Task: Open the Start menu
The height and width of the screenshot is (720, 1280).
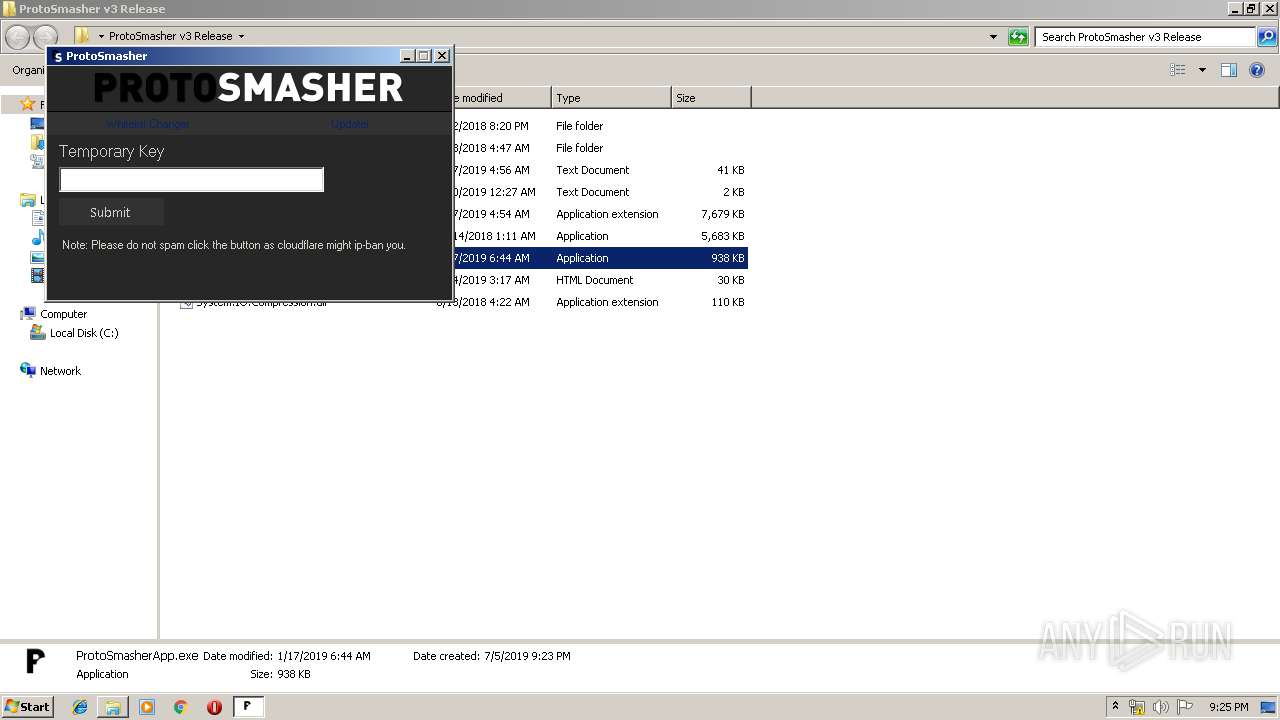Action: [x=27, y=706]
